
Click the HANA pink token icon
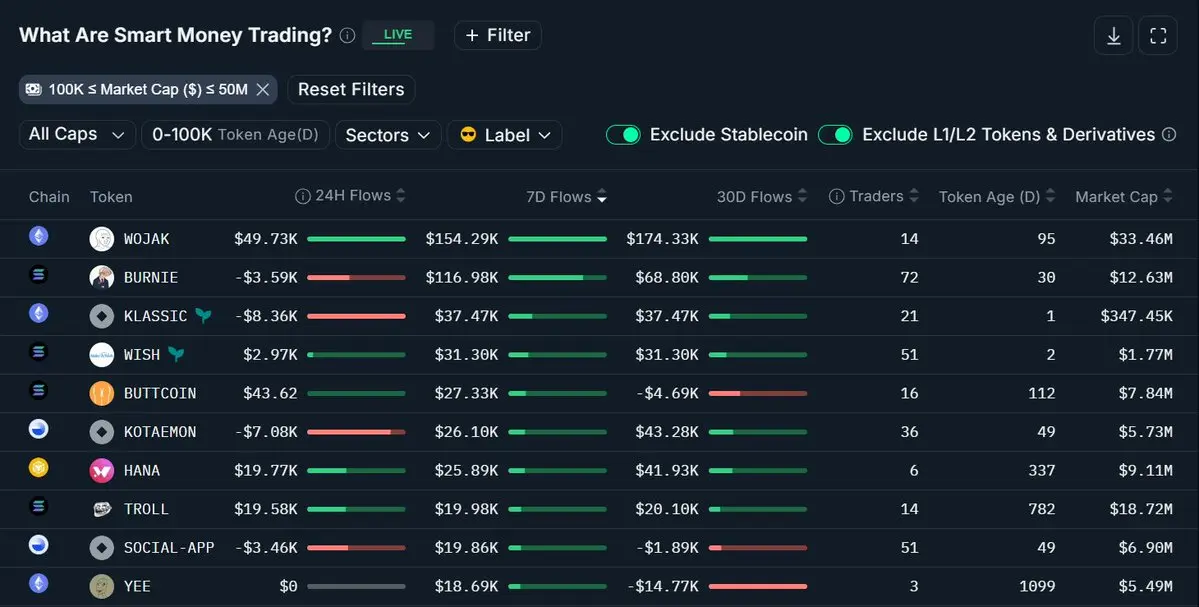pyautogui.click(x=102, y=470)
